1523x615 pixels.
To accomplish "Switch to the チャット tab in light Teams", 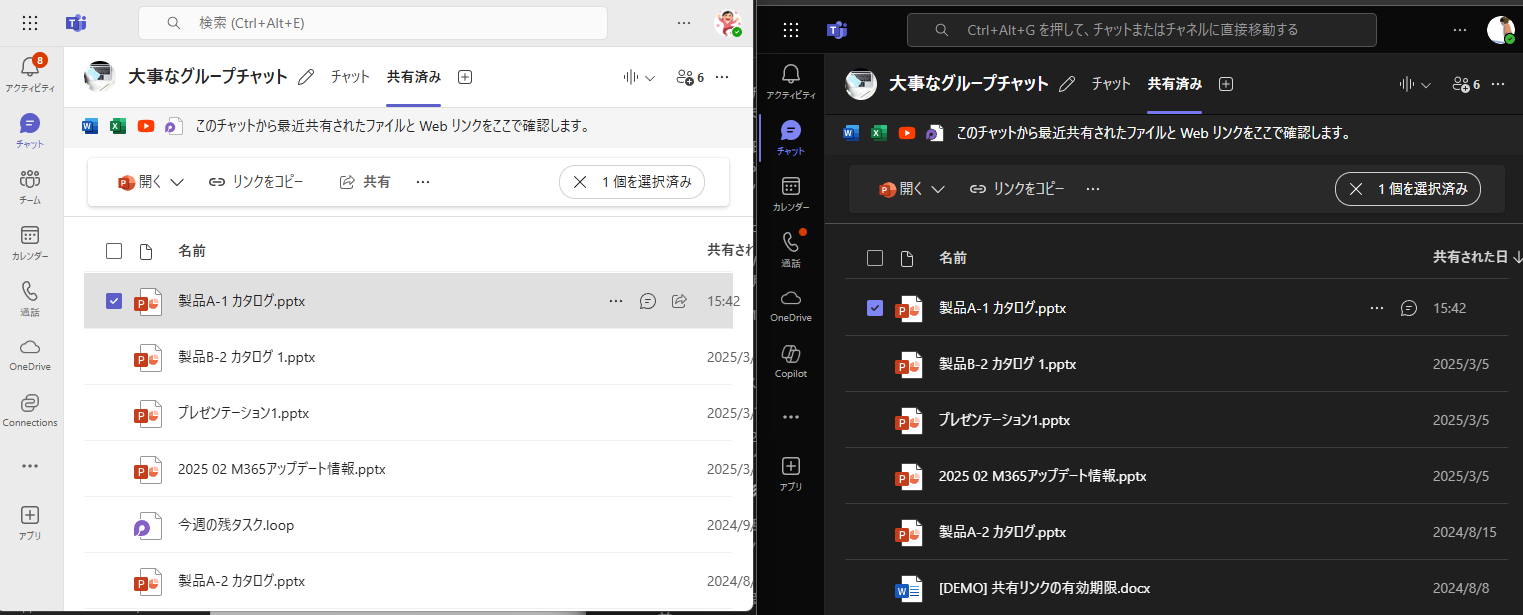I will pyautogui.click(x=351, y=76).
